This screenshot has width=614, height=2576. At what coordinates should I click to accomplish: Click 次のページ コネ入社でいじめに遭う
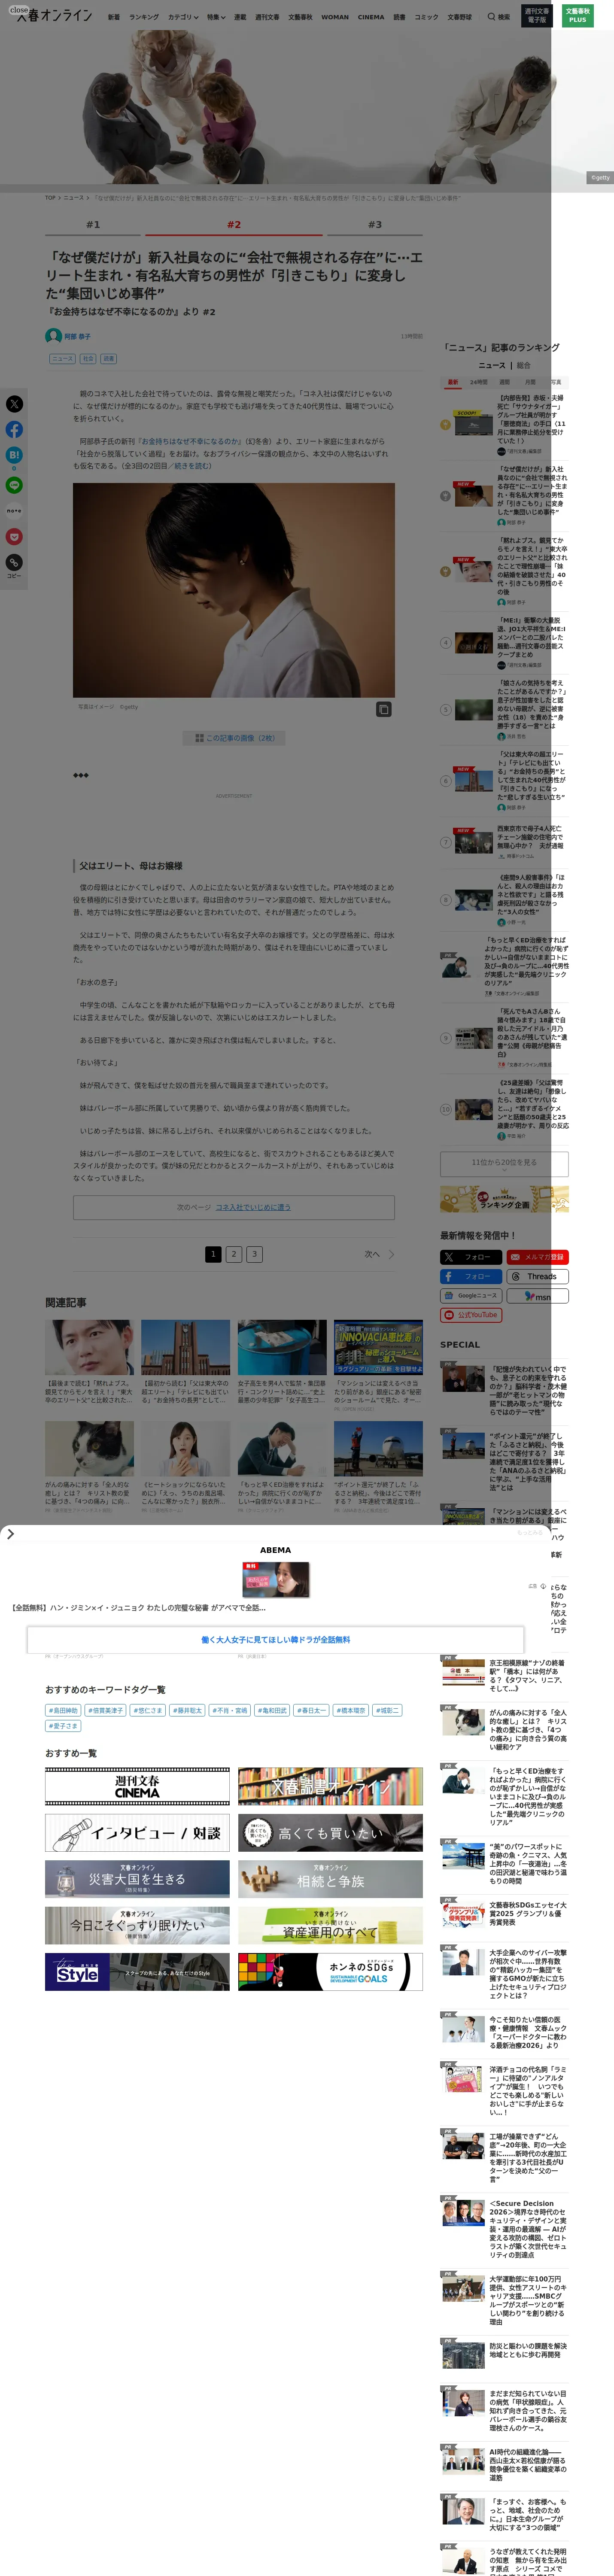coord(234,1207)
